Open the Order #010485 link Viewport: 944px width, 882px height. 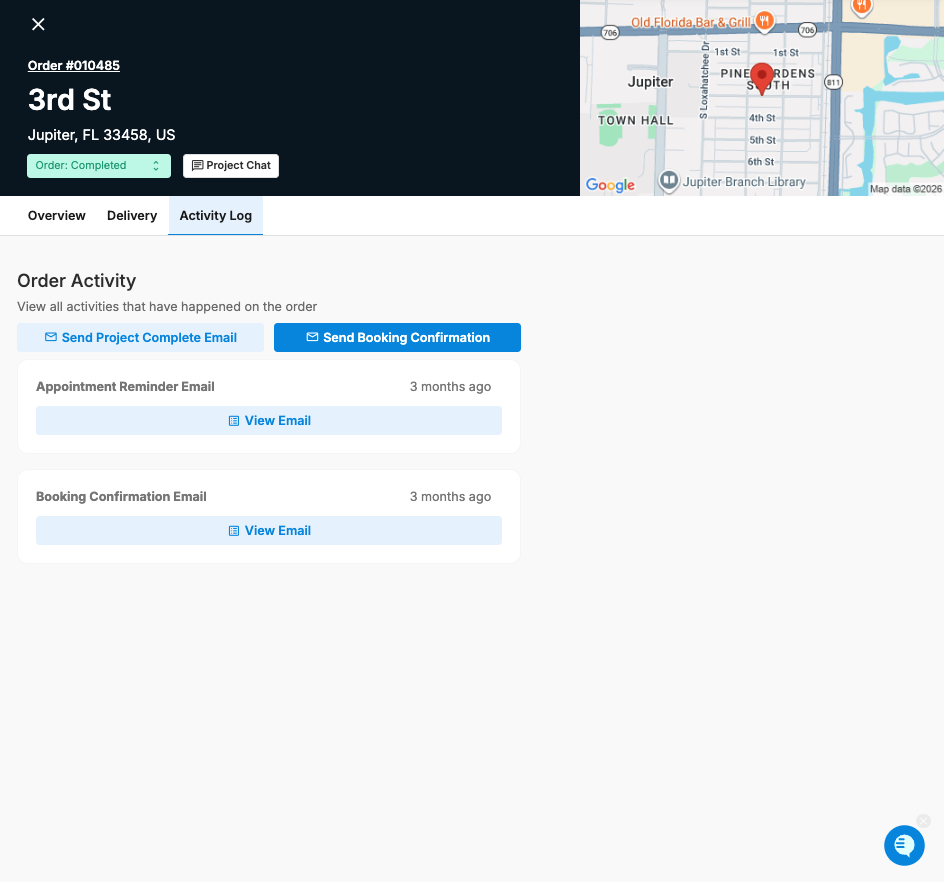point(73,66)
